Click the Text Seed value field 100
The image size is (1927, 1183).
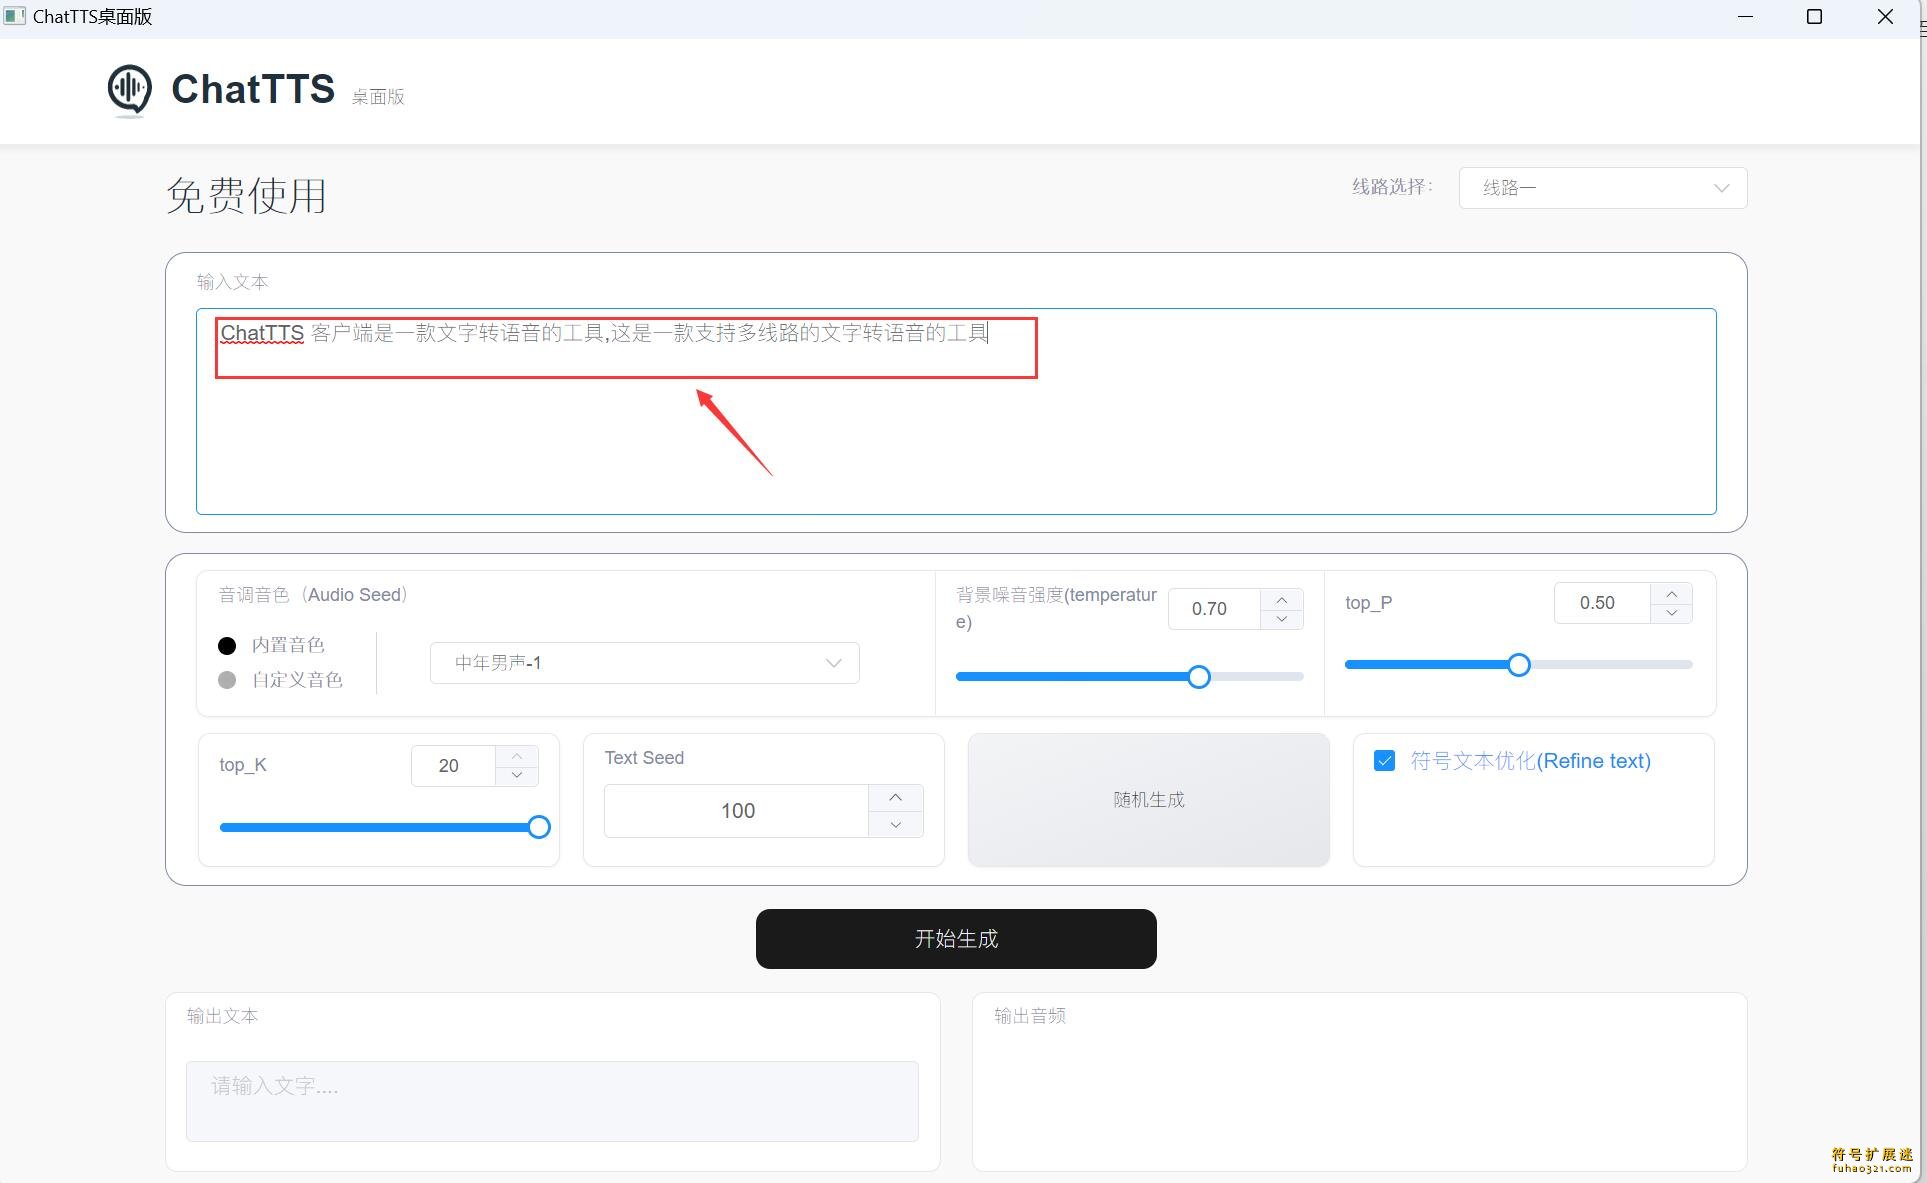[x=737, y=811]
